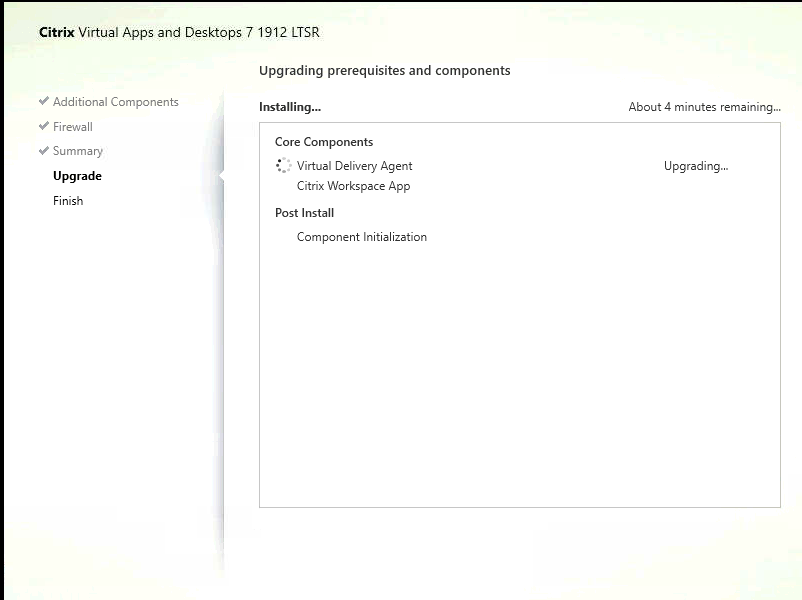
Task: Select the Summary step in sidebar
Action: 78,151
